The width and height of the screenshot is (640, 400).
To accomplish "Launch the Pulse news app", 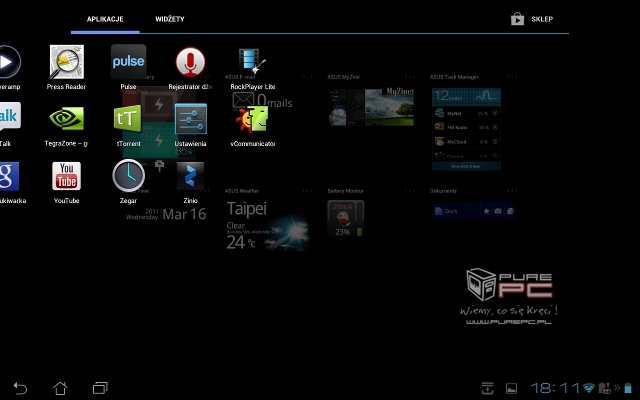I will [128, 62].
